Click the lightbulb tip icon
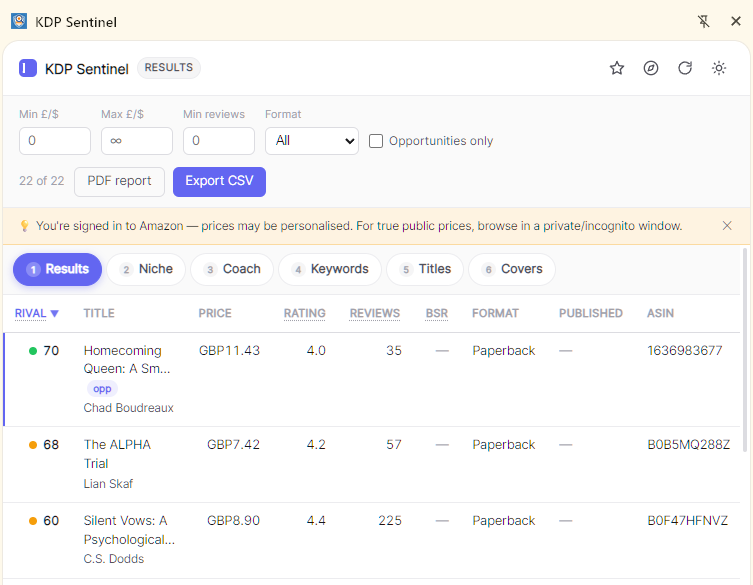This screenshot has height=585, width=753. point(24,226)
